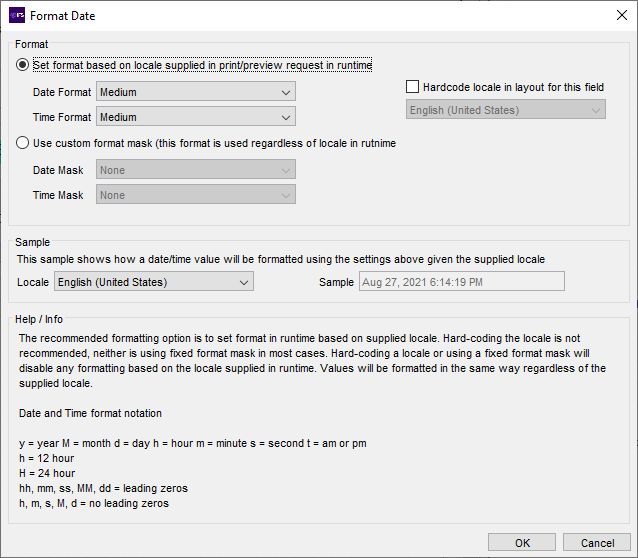Open the Locale dropdown in the Sample section
The height and width of the screenshot is (558, 638).
coord(154,282)
